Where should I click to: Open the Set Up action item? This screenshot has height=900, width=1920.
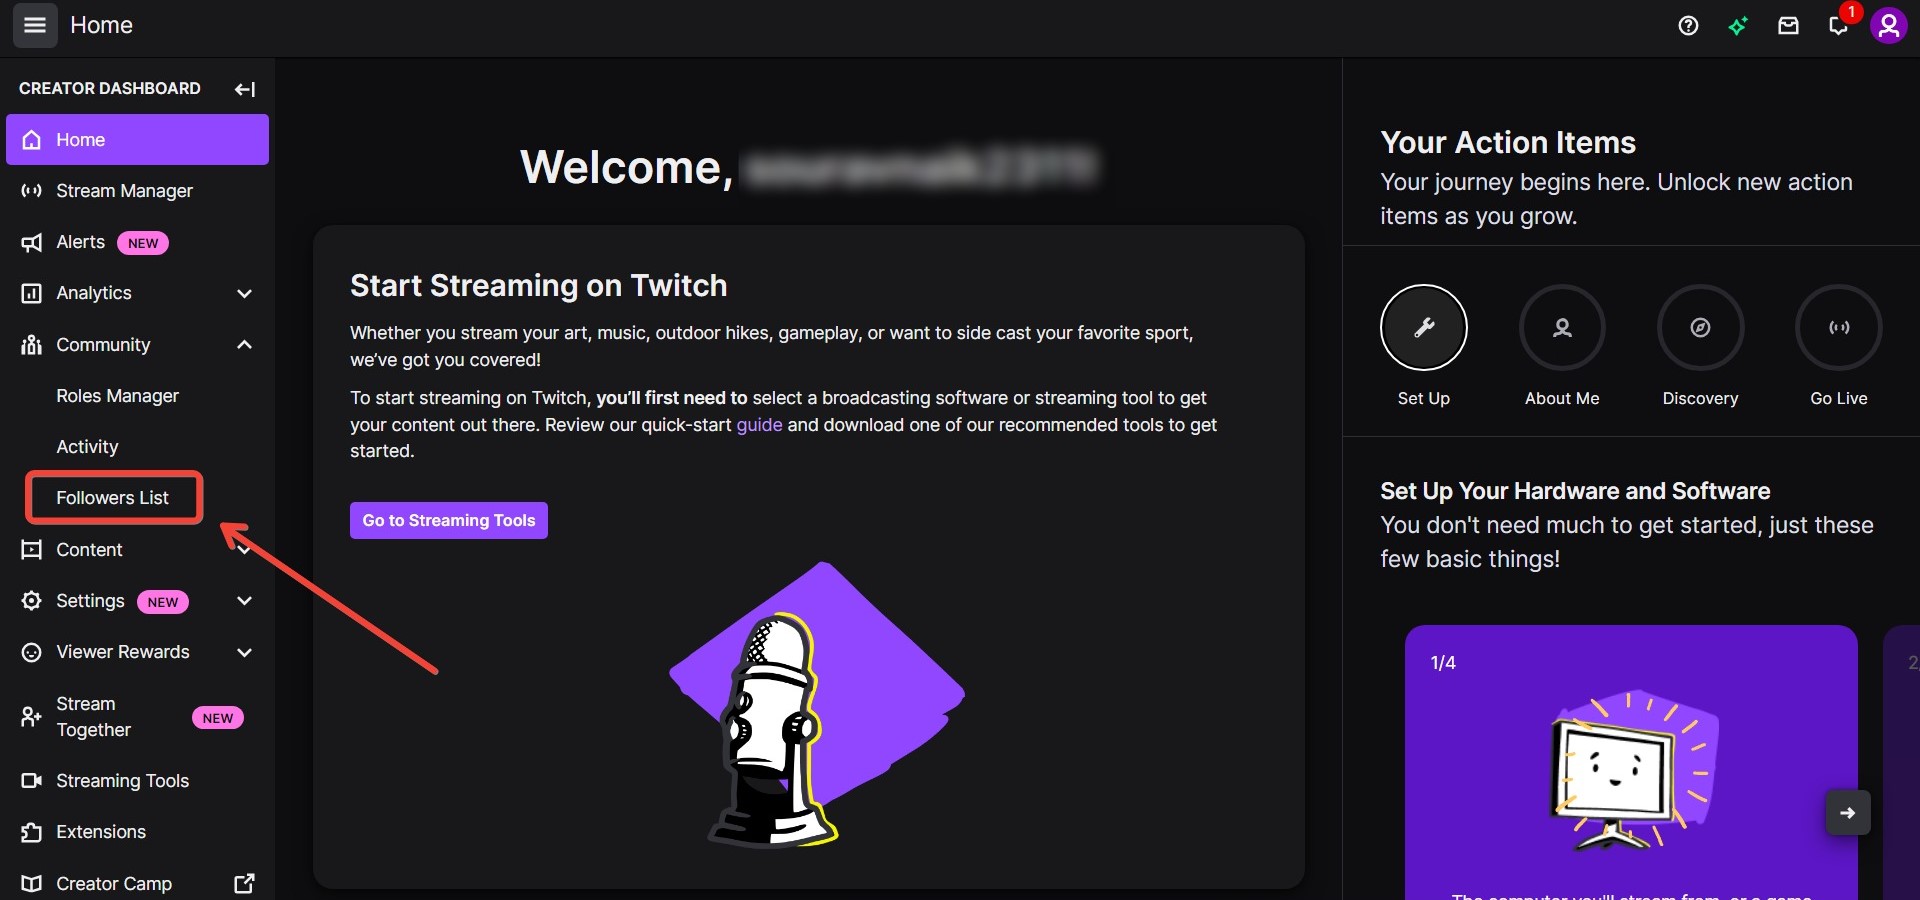[x=1423, y=328]
